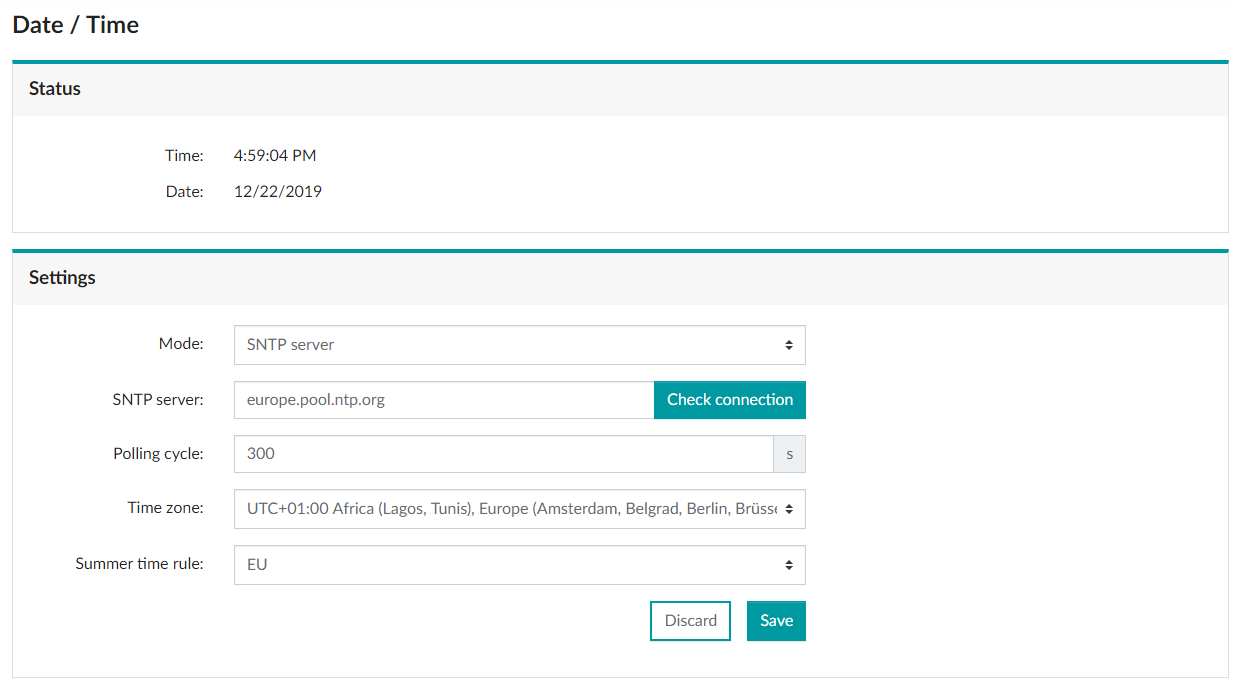This screenshot has height=686, width=1234.
Task: Click the Time zone stepper arrows
Action: point(790,509)
